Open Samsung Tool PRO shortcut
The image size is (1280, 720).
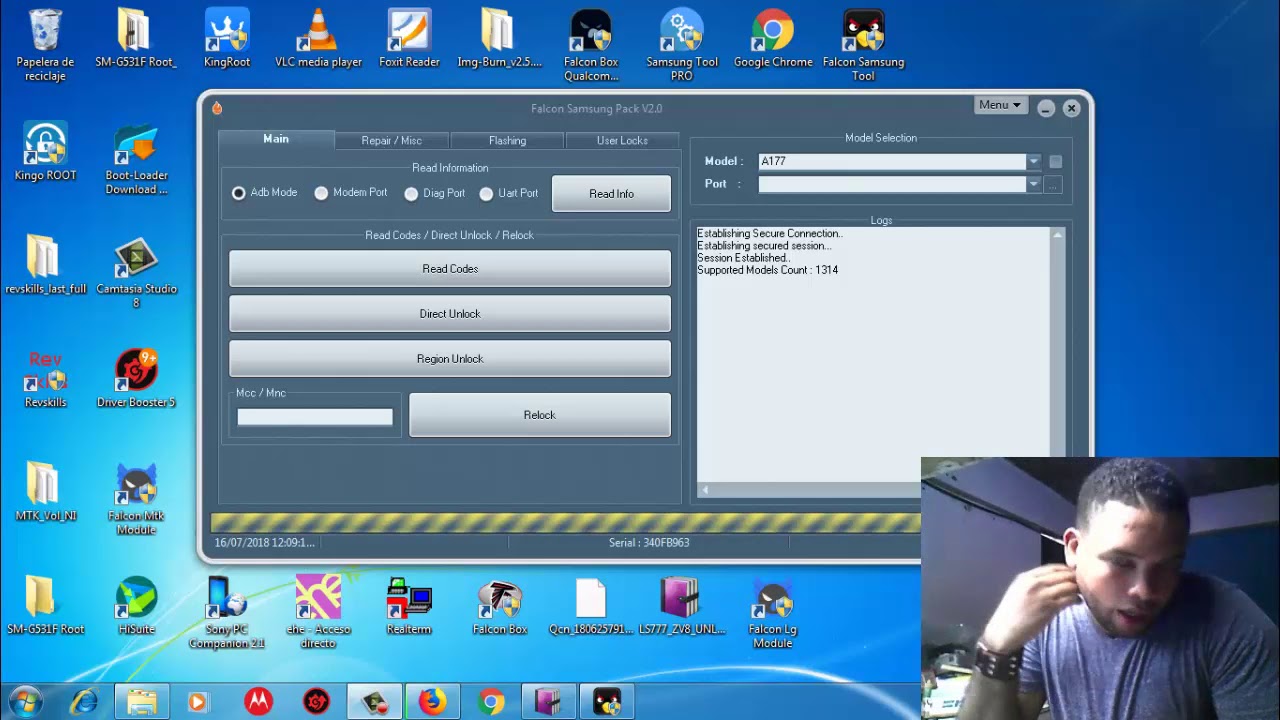[682, 45]
